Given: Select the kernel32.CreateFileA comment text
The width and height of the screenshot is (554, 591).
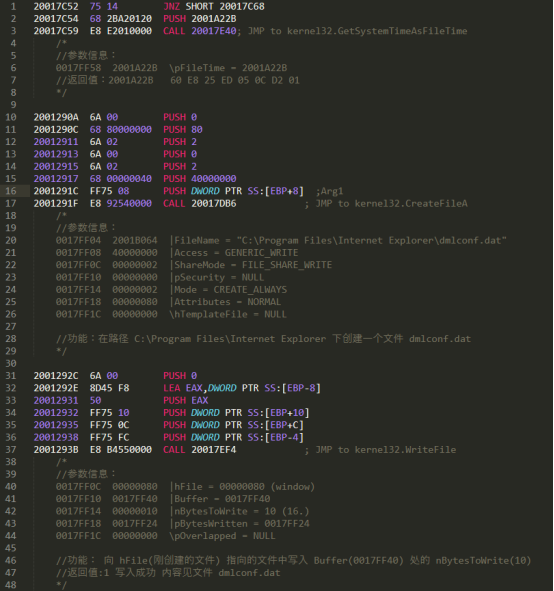Looking at the screenshot, I should point(392,204).
